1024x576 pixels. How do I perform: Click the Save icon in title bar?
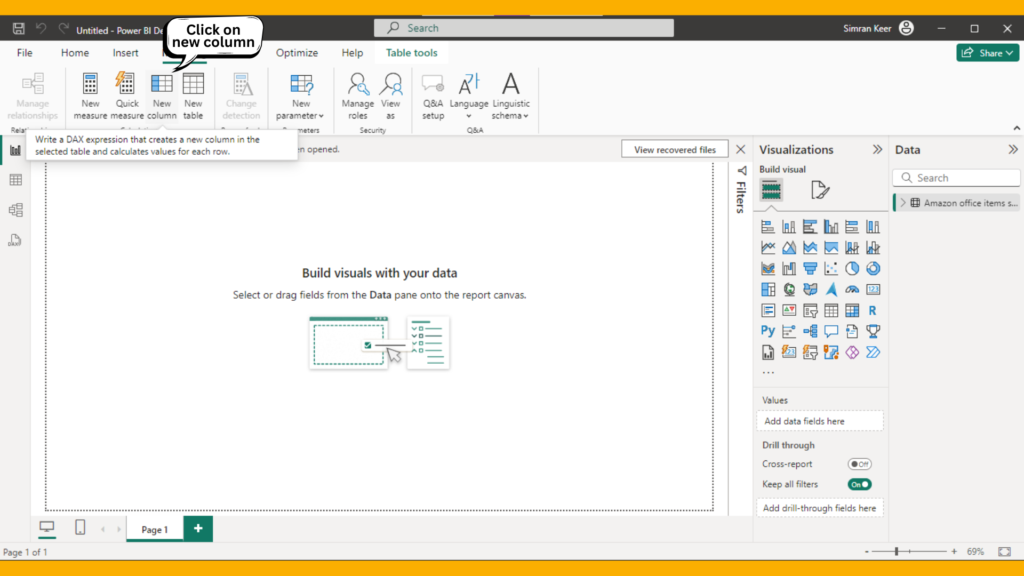[19, 29]
